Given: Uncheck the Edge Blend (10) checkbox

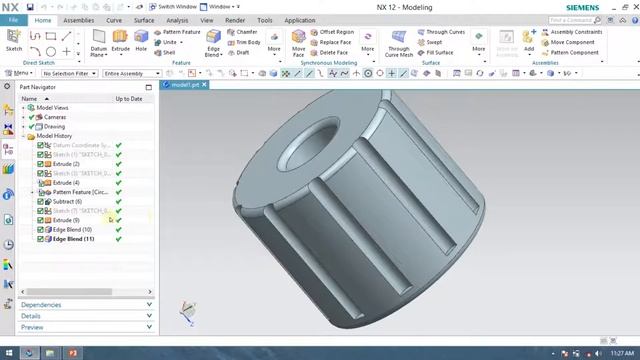Looking at the screenshot, I should (x=40, y=230).
